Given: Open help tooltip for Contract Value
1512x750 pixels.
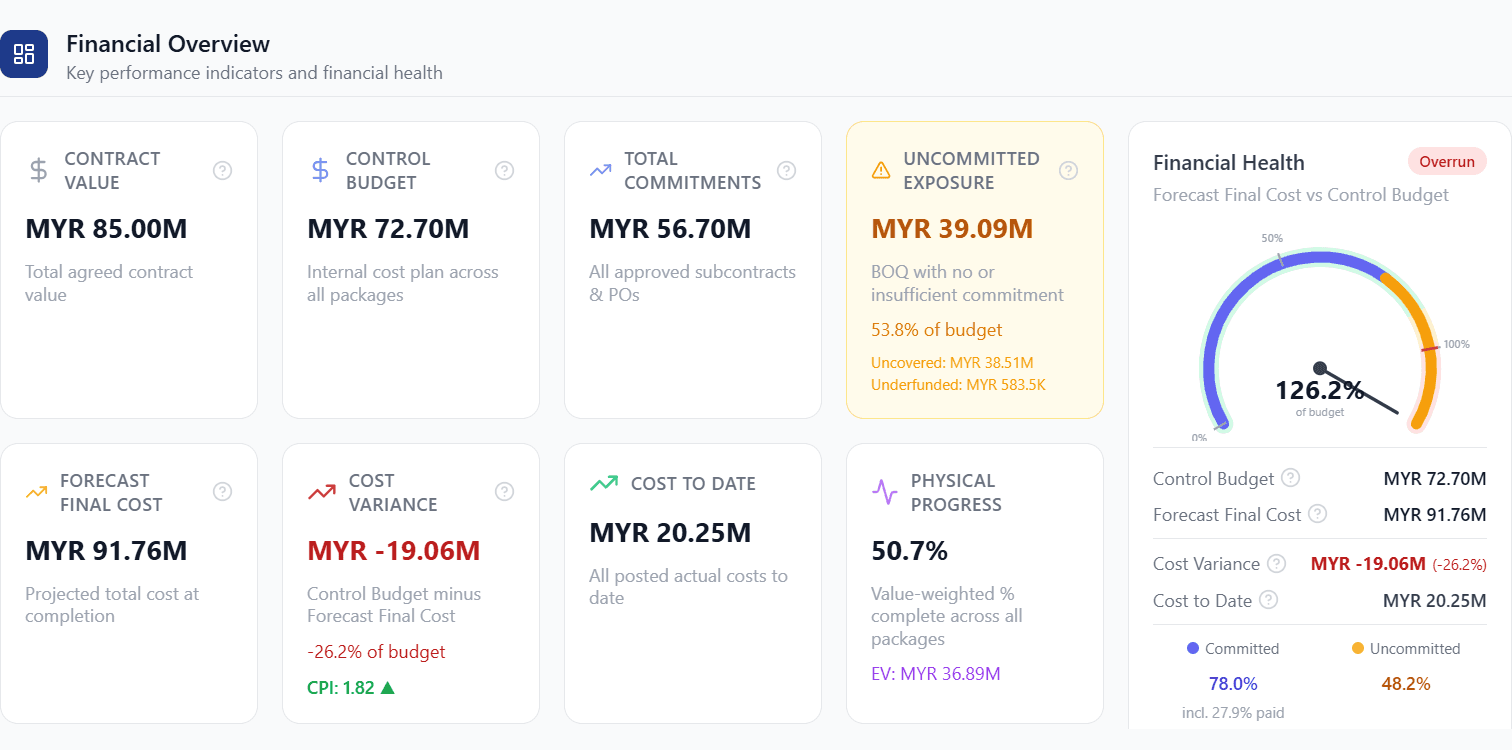Looking at the screenshot, I should click(223, 171).
